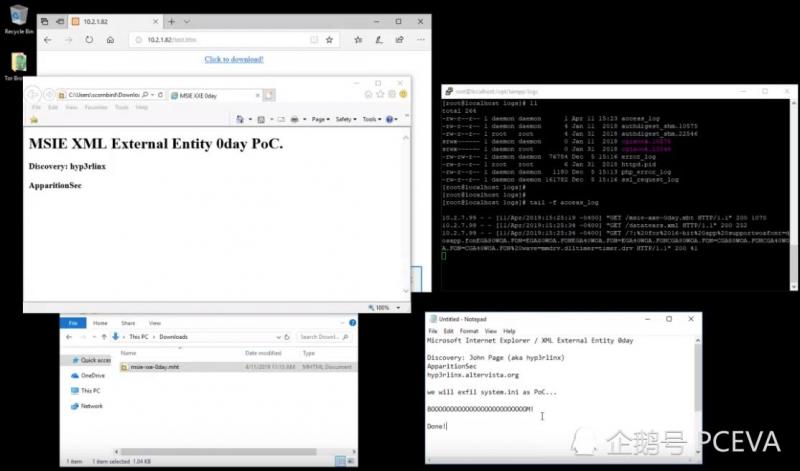Go back in the Edge browser

tap(48, 40)
